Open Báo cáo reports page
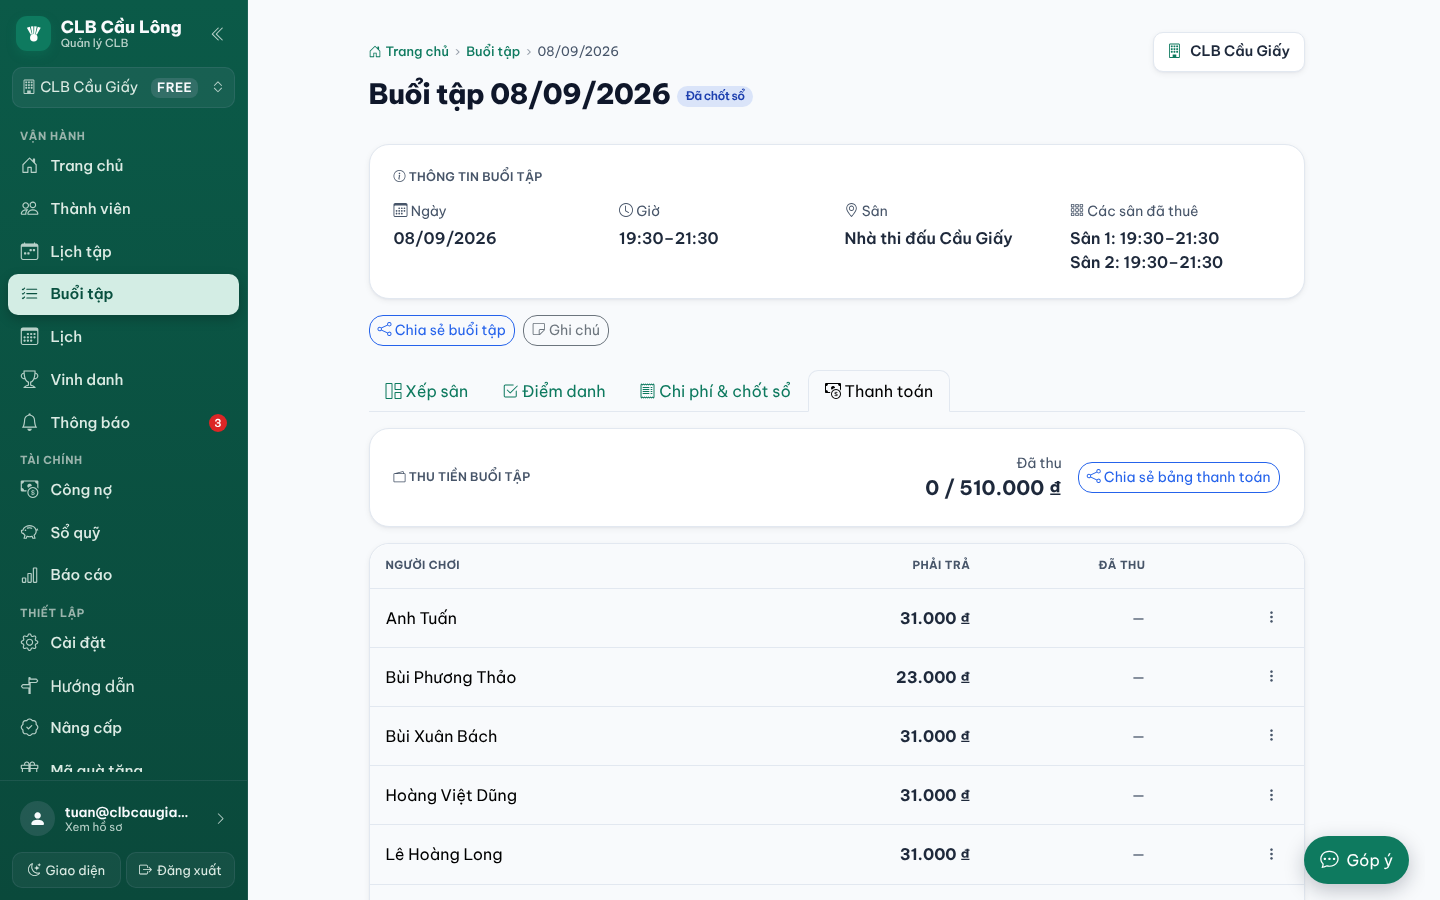 (x=123, y=575)
